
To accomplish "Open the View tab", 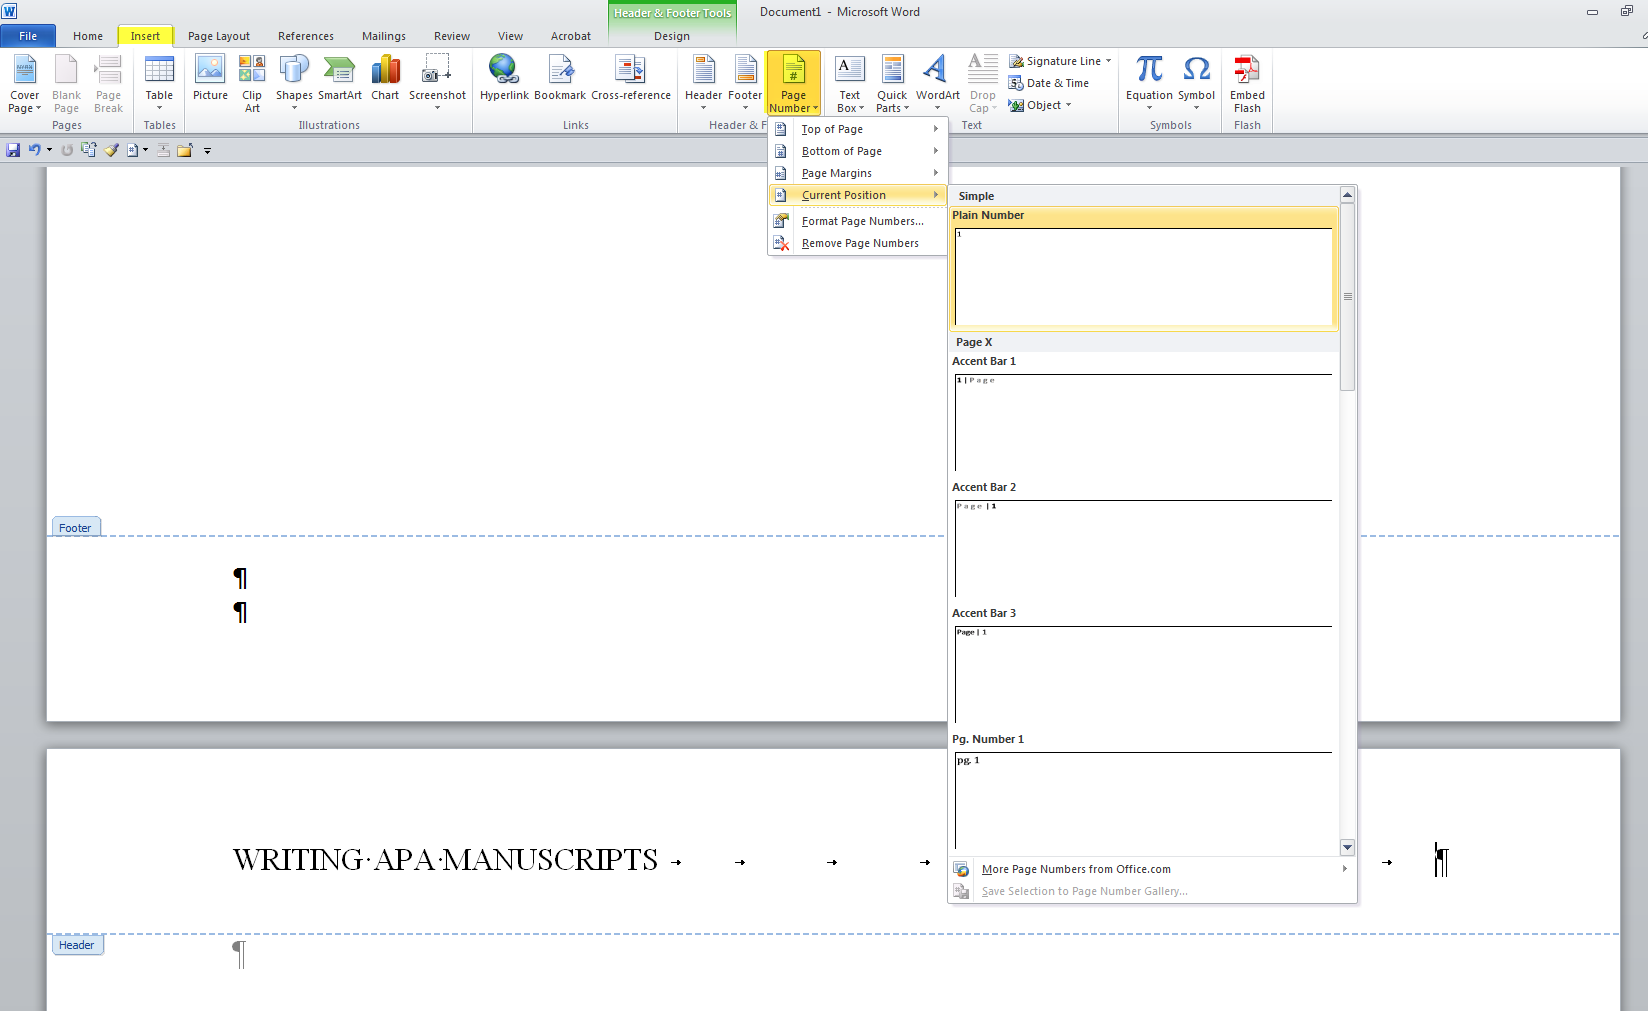I will [x=510, y=36].
